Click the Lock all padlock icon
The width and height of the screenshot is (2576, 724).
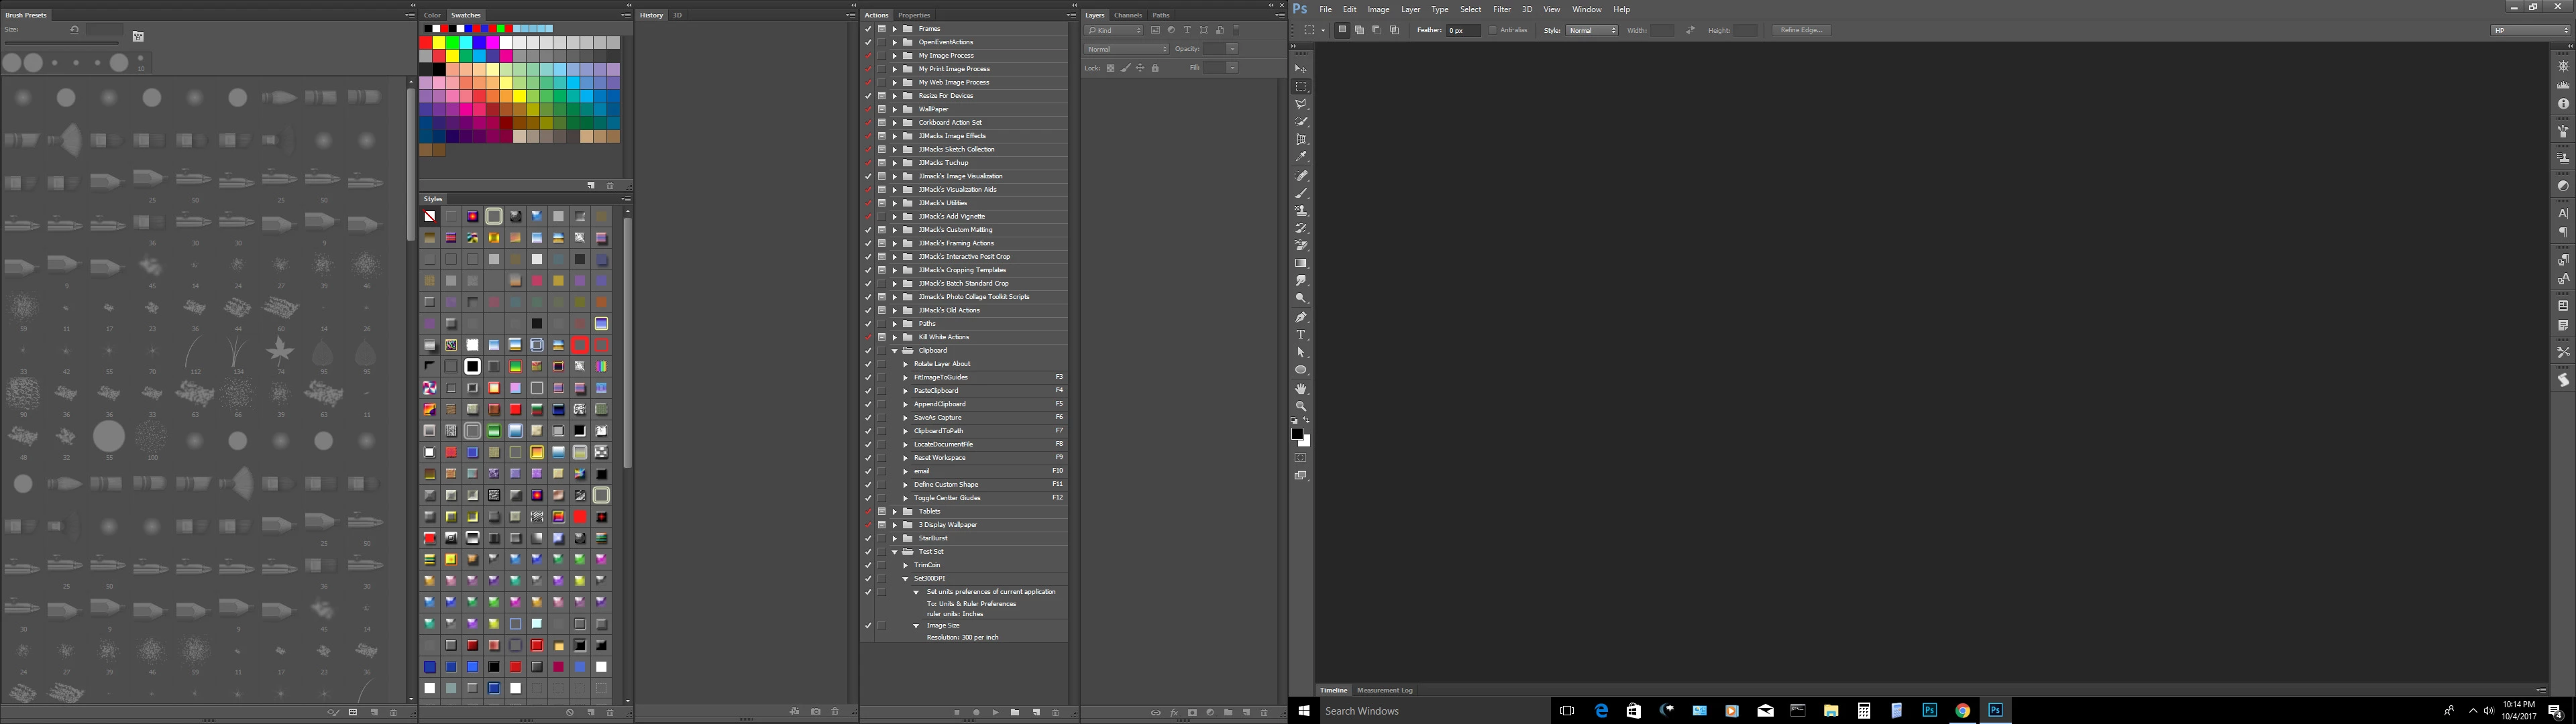(x=1155, y=68)
